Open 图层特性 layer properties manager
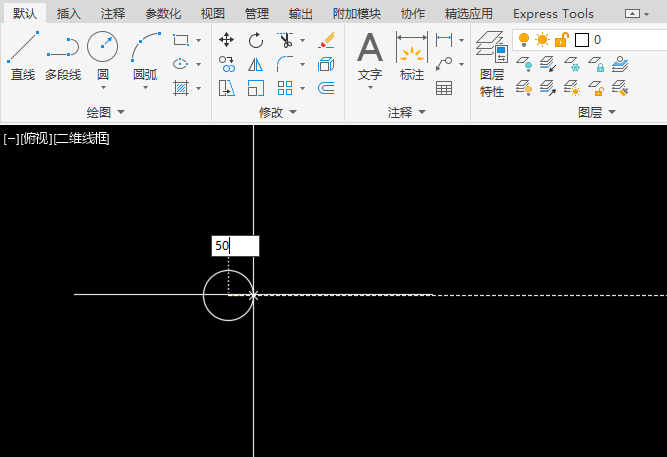 [491, 65]
